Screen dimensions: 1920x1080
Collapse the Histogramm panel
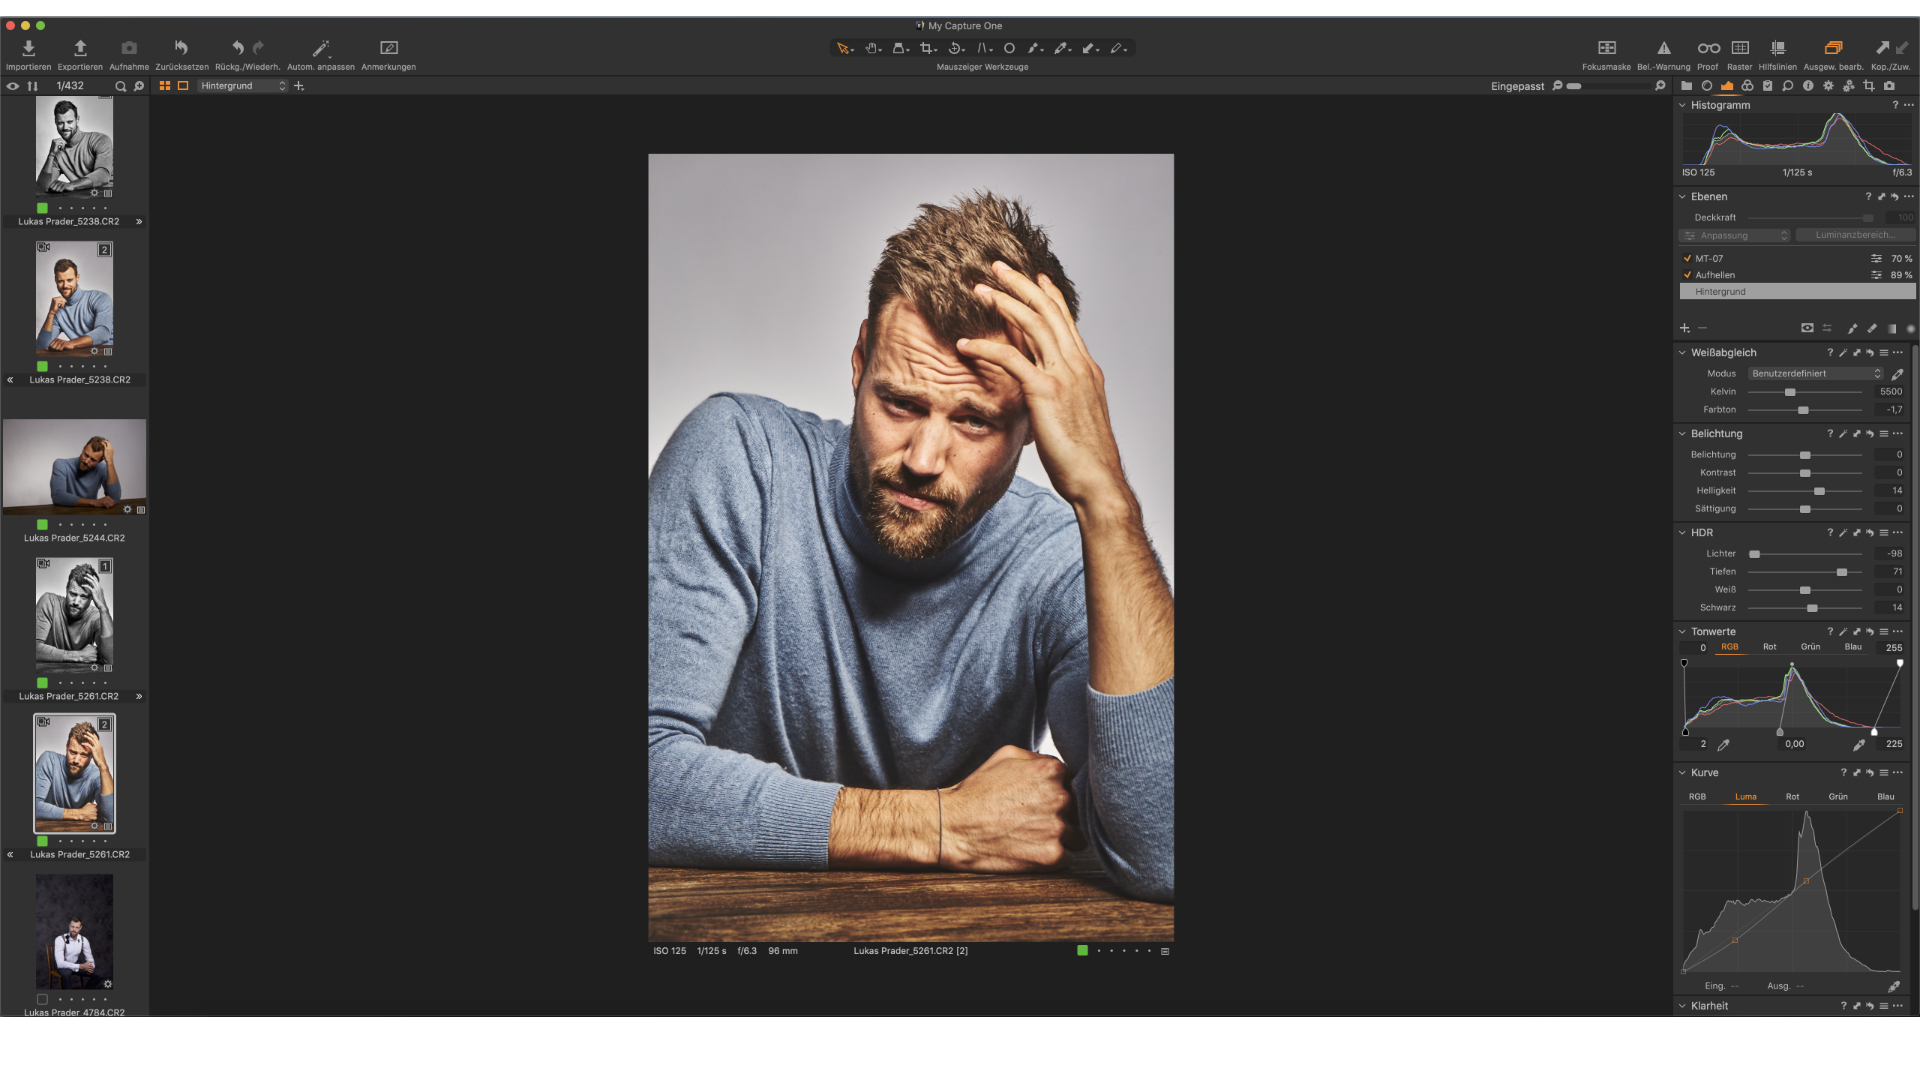[1684, 105]
